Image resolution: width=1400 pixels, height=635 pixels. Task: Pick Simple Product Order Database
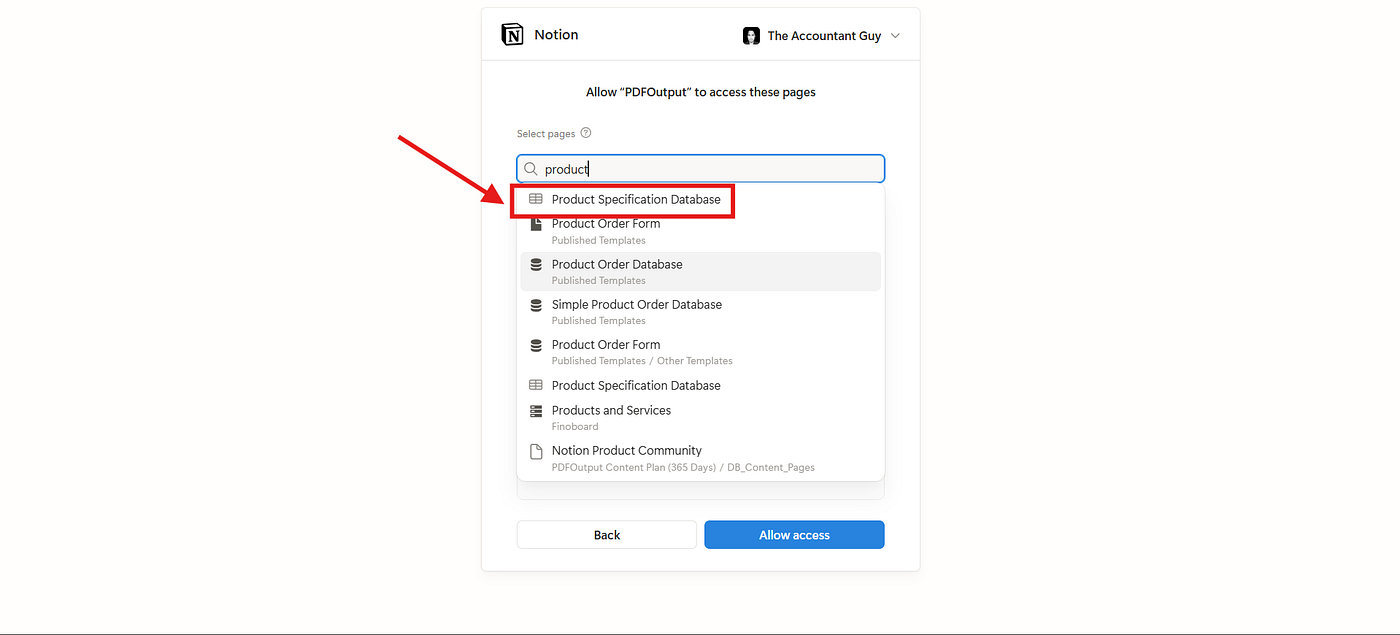(x=700, y=312)
